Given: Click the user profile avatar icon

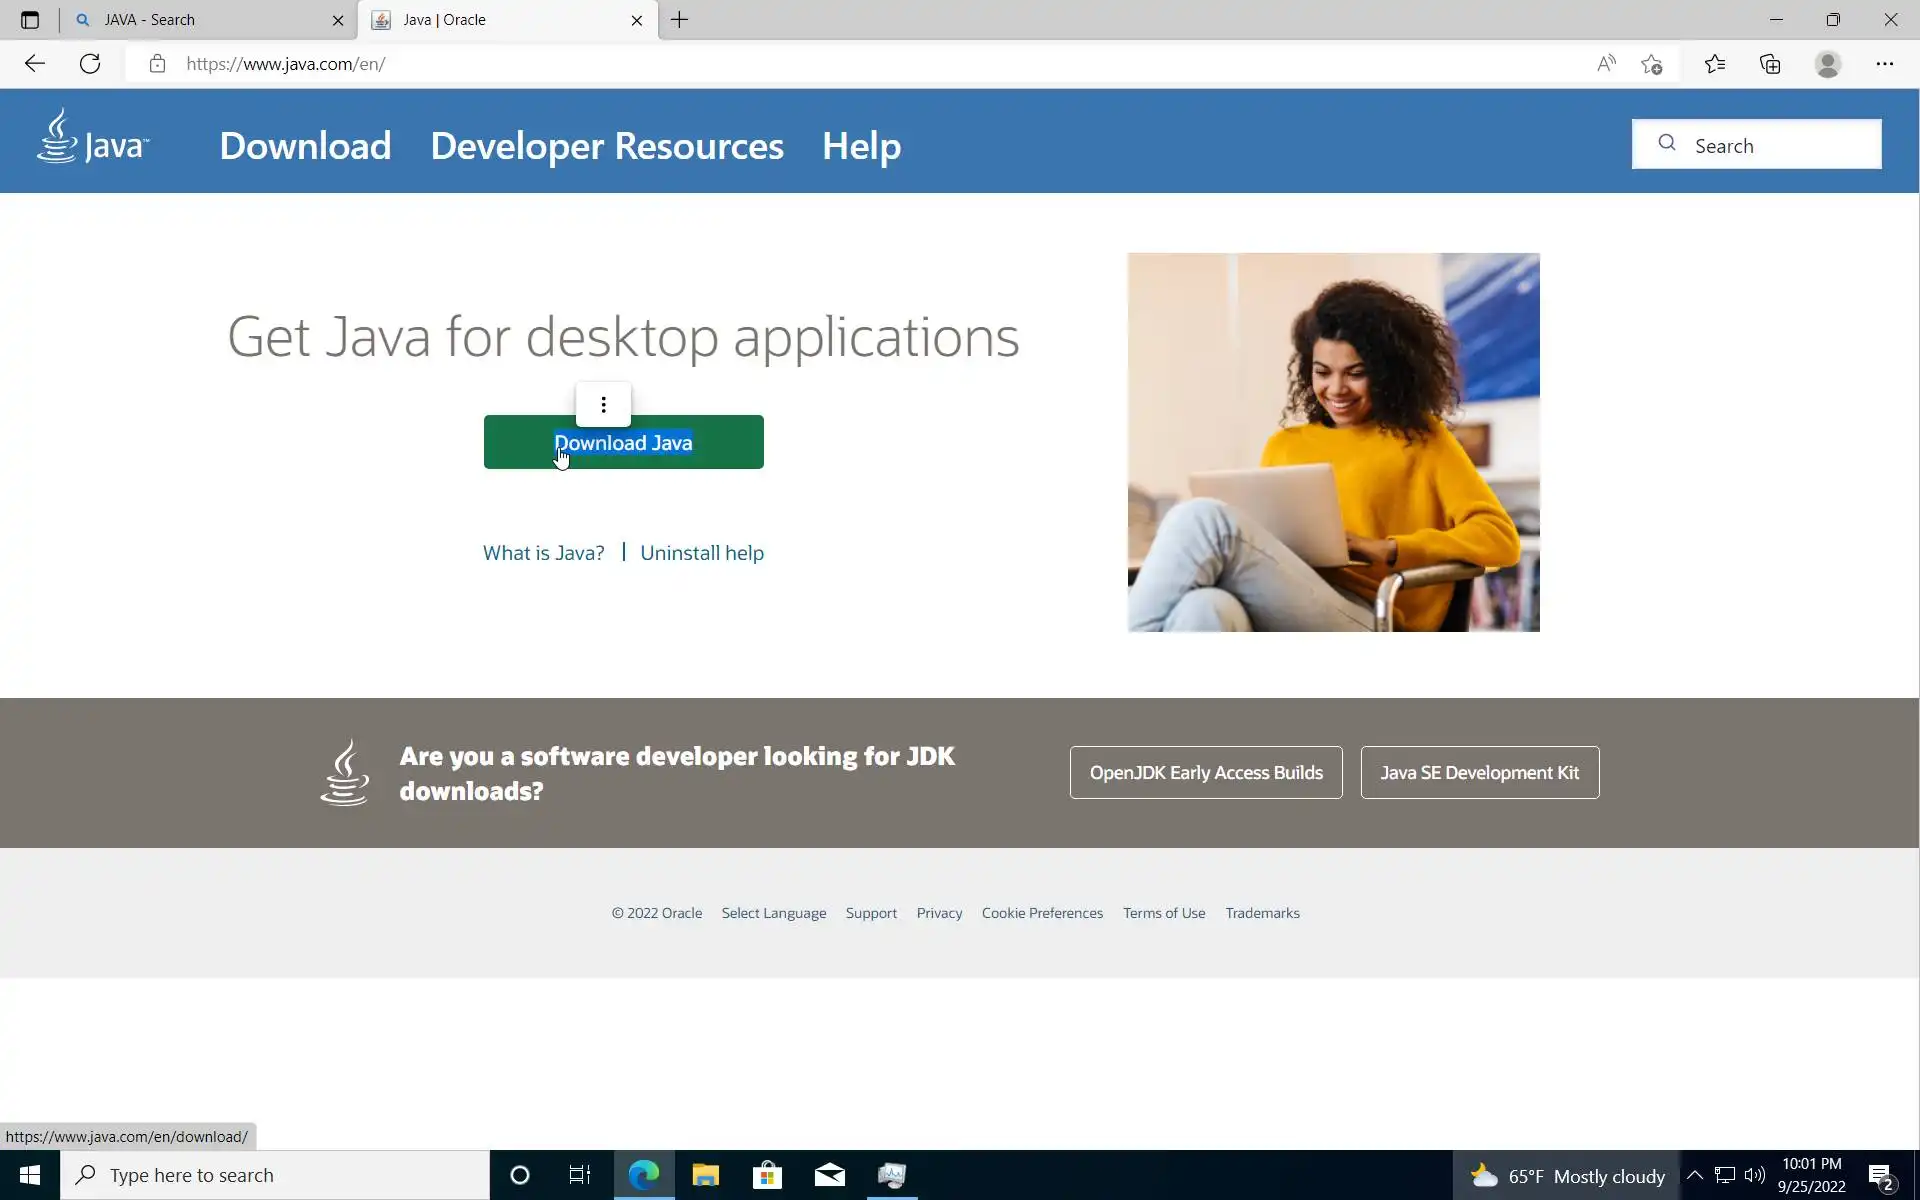Looking at the screenshot, I should pyautogui.click(x=1828, y=64).
